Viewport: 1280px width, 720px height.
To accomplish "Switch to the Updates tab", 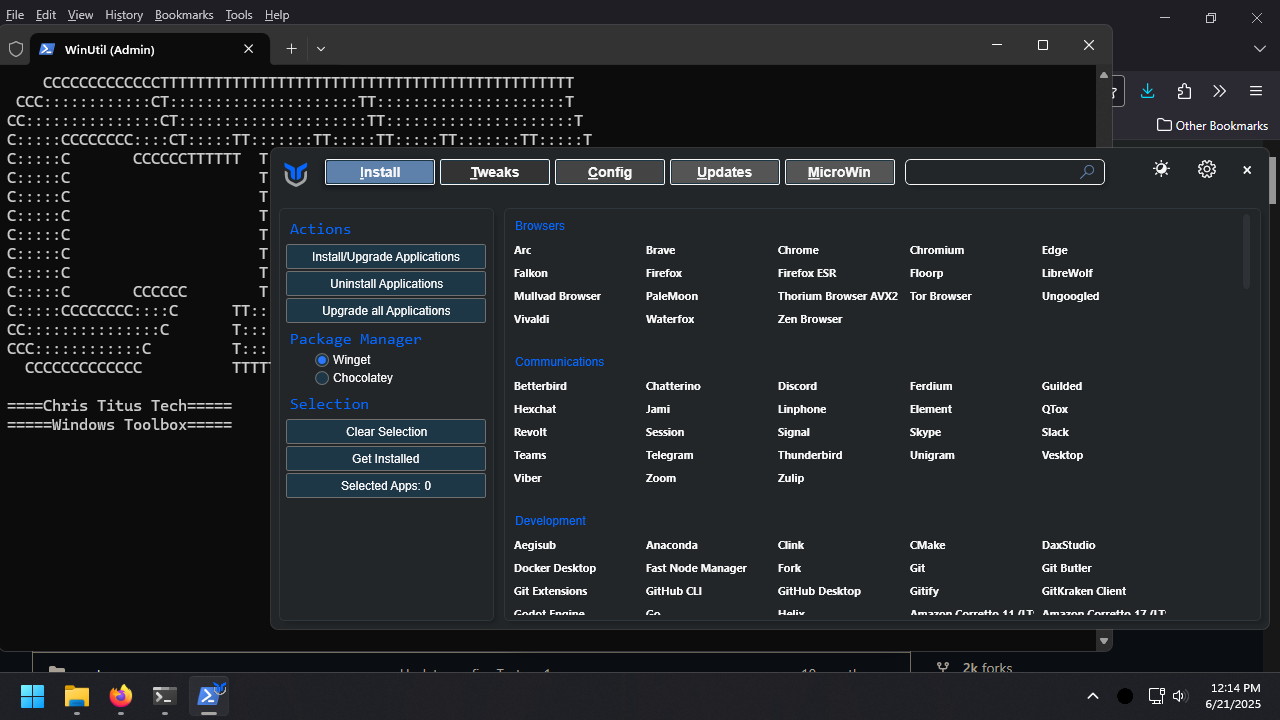I will click(x=725, y=172).
